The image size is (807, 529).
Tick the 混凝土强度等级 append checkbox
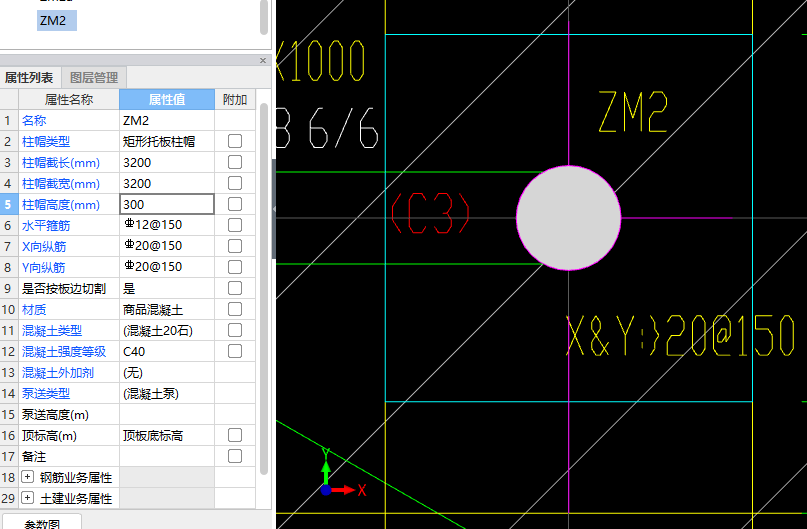[235, 351]
